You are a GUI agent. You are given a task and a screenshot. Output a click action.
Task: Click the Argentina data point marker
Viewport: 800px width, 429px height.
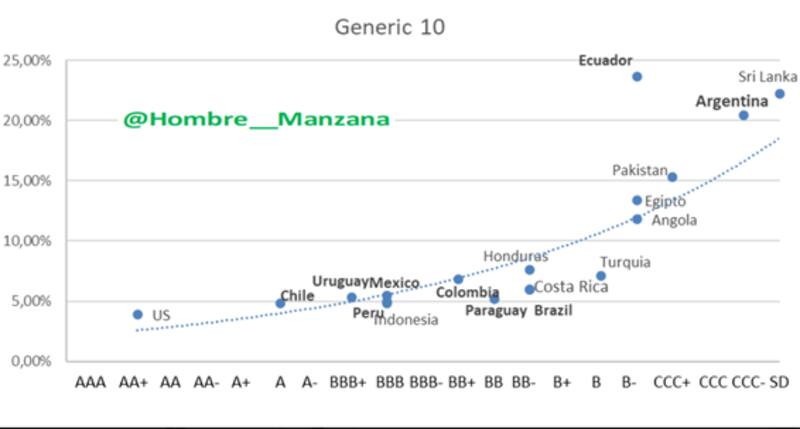pos(744,115)
